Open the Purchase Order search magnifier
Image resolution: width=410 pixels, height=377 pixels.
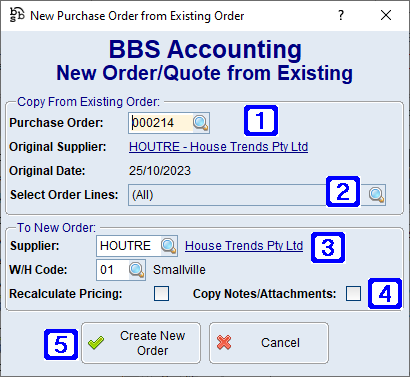pyautogui.click(x=201, y=123)
